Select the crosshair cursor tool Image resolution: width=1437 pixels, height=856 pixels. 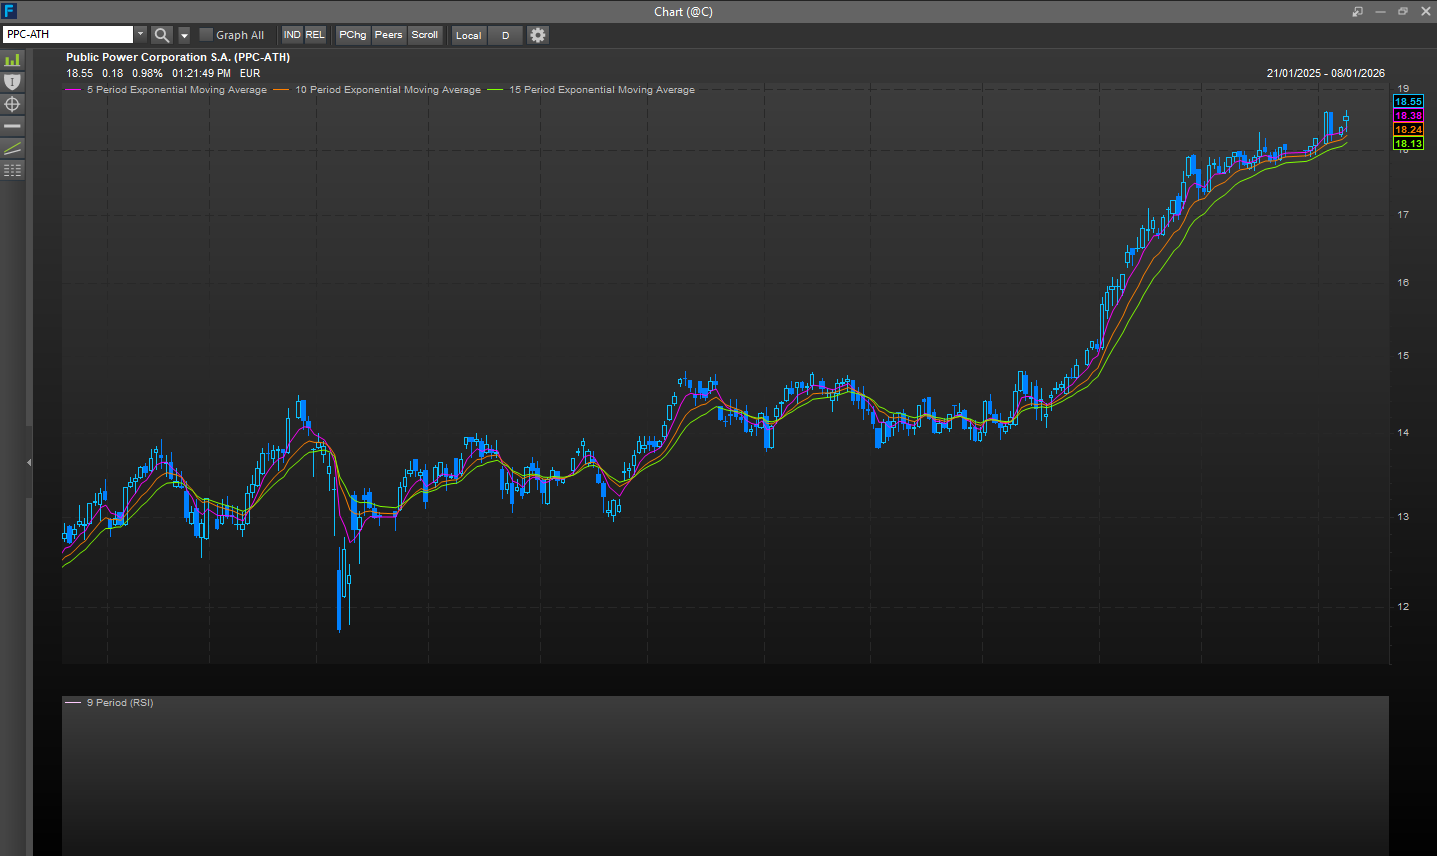coord(12,104)
